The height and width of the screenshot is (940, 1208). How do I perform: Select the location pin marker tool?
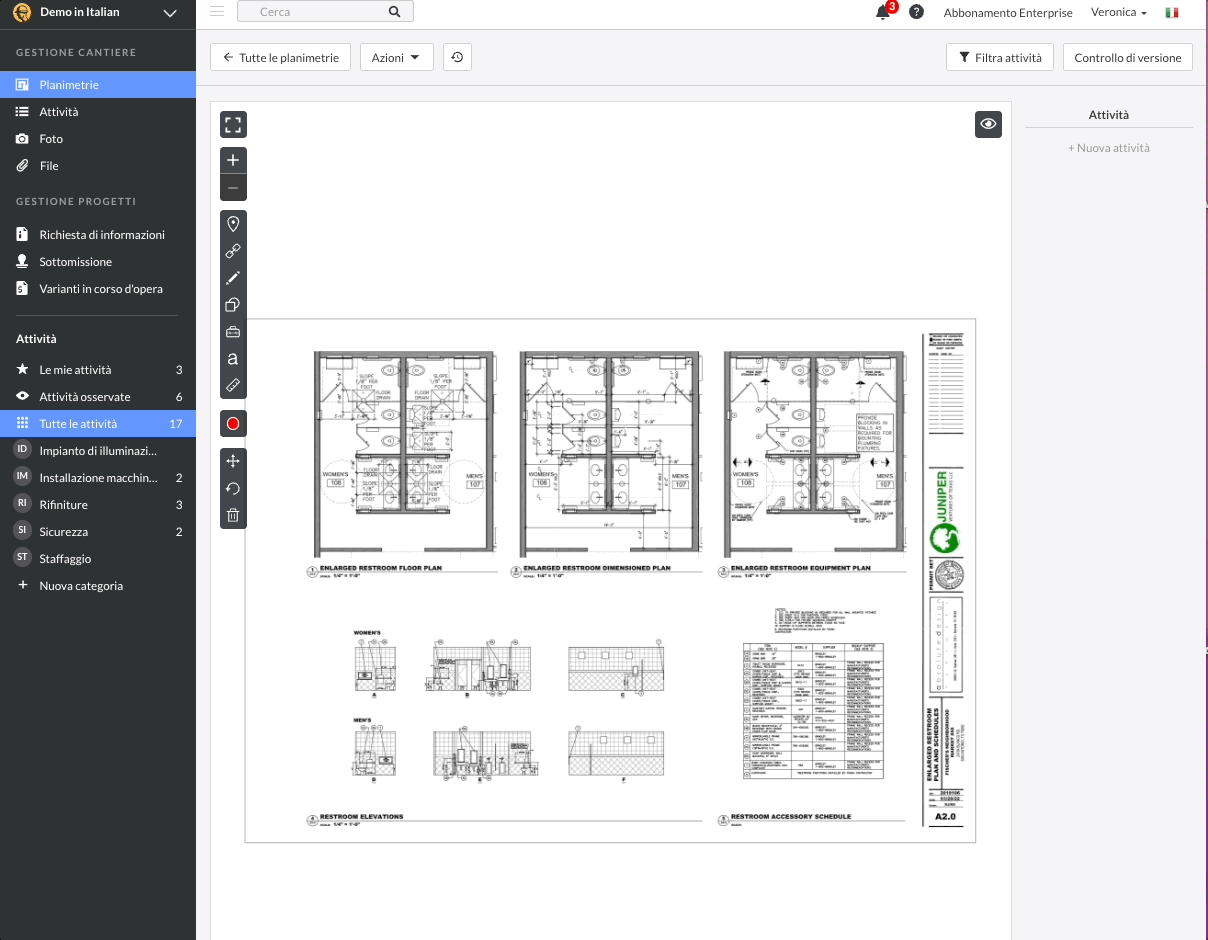coord(233,224)
